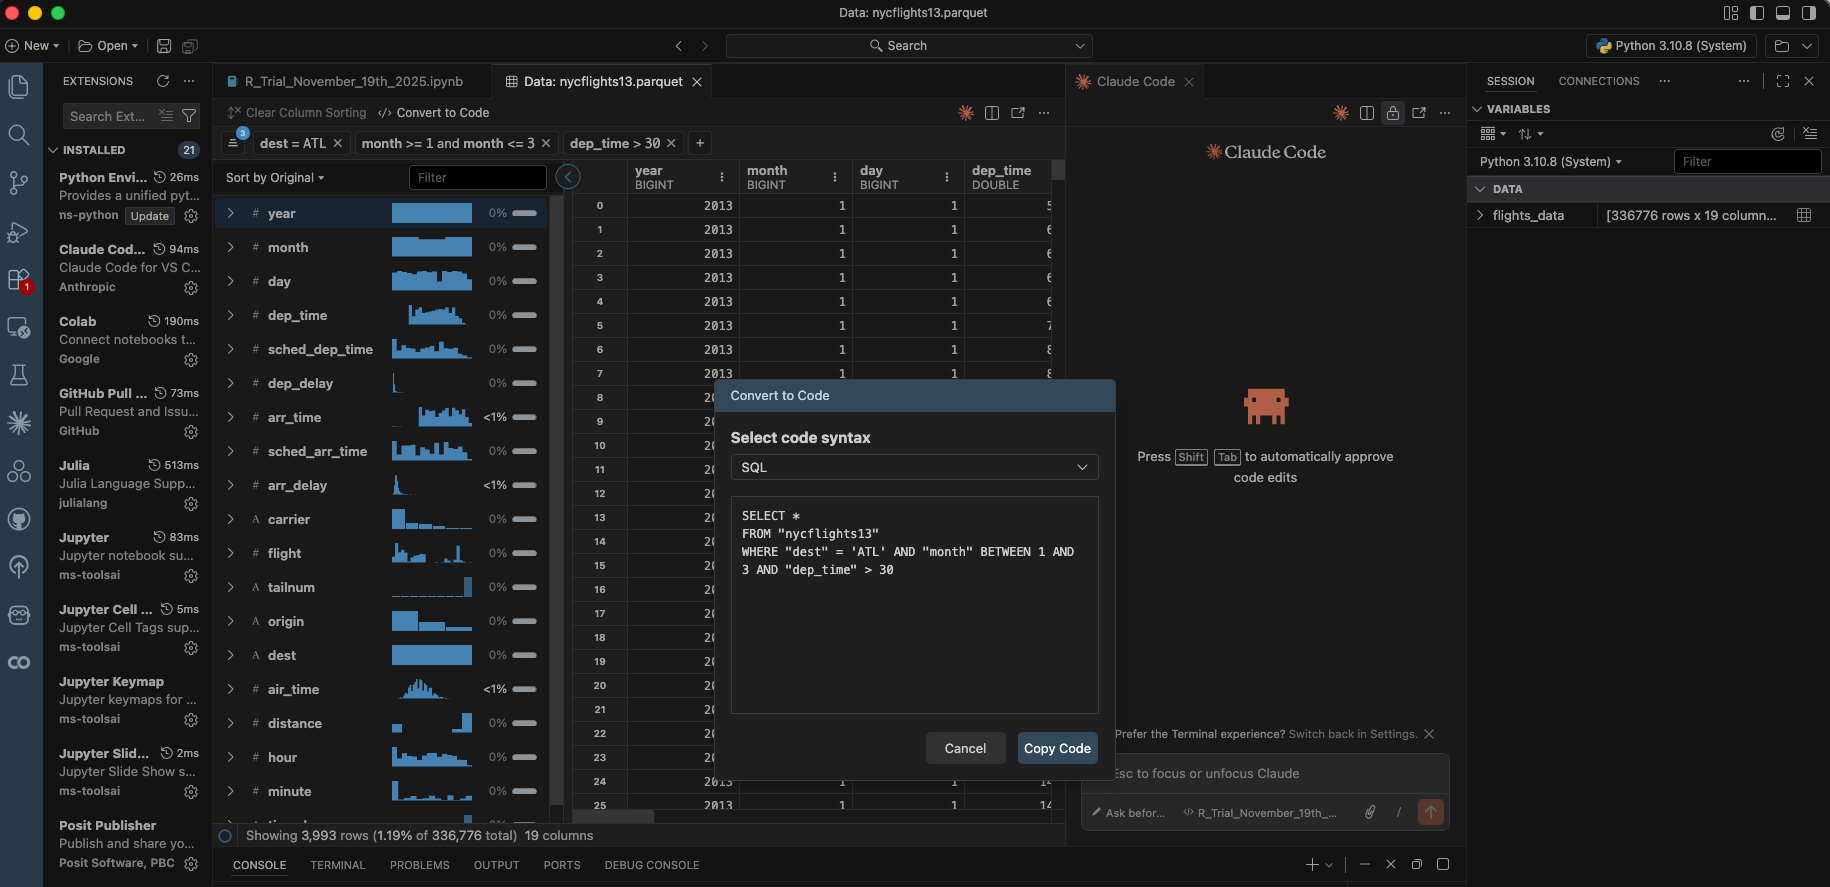Open the New file dropdown
The width and height of the screenshot is (1830, 887).
[32, 46]
